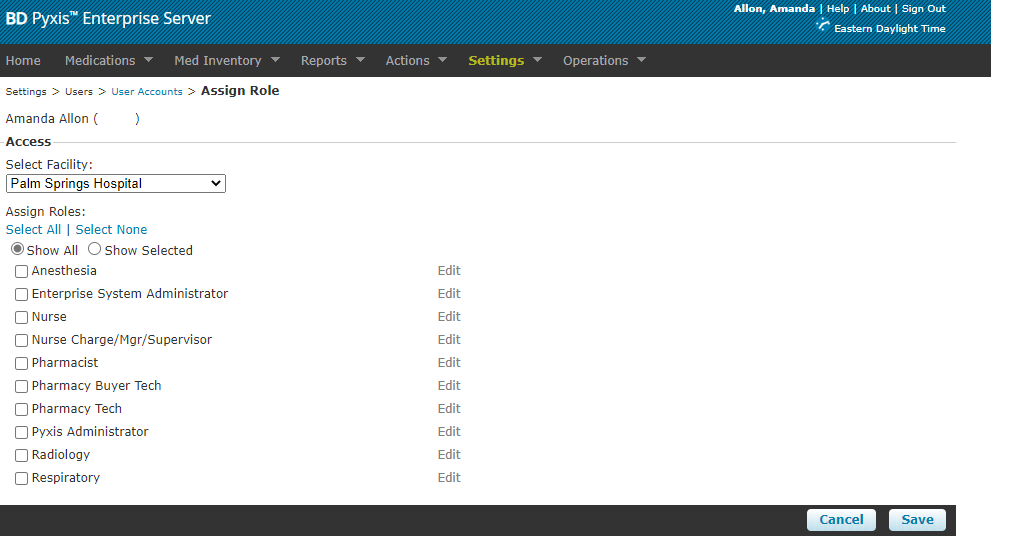Open User Accounts breadcrumb link
Viewport: 1024px width, 560px height.
(146, 92)
